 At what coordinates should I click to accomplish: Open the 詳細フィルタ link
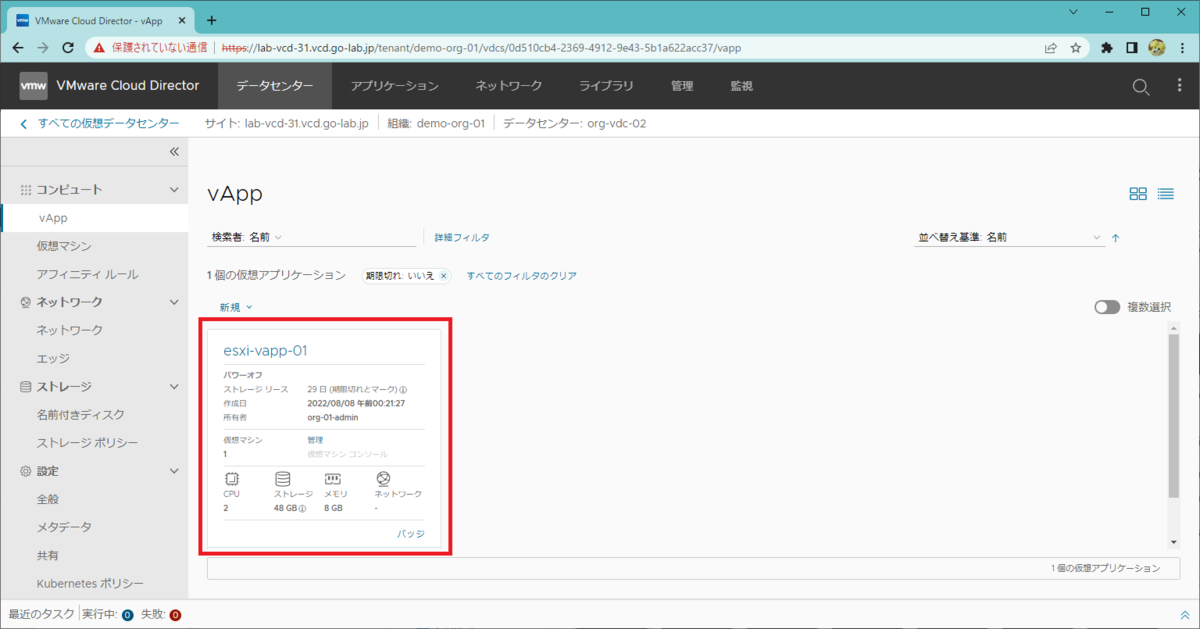pos(462,237)
